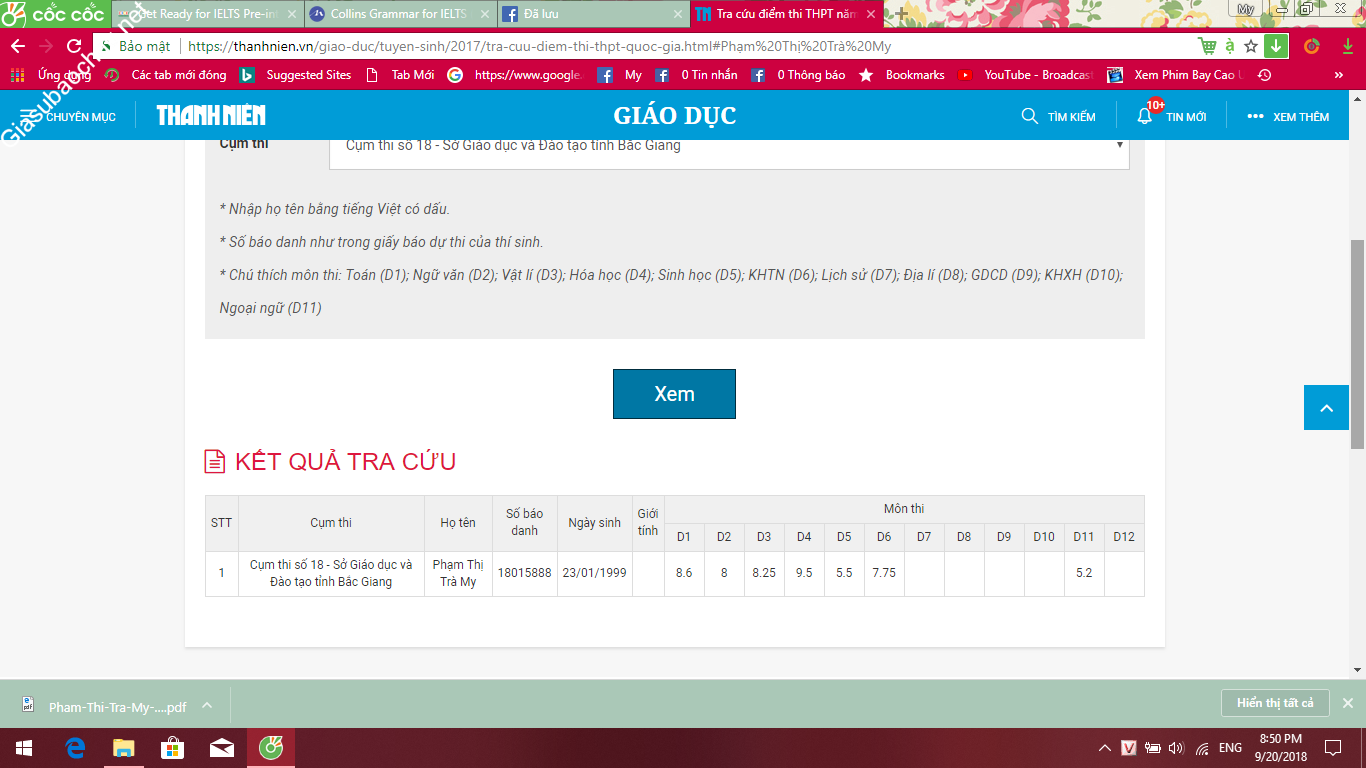Screen dimensions: 1366x768
Task: Click the Hiển thị tất cả button
Action: pos(1274,703)
